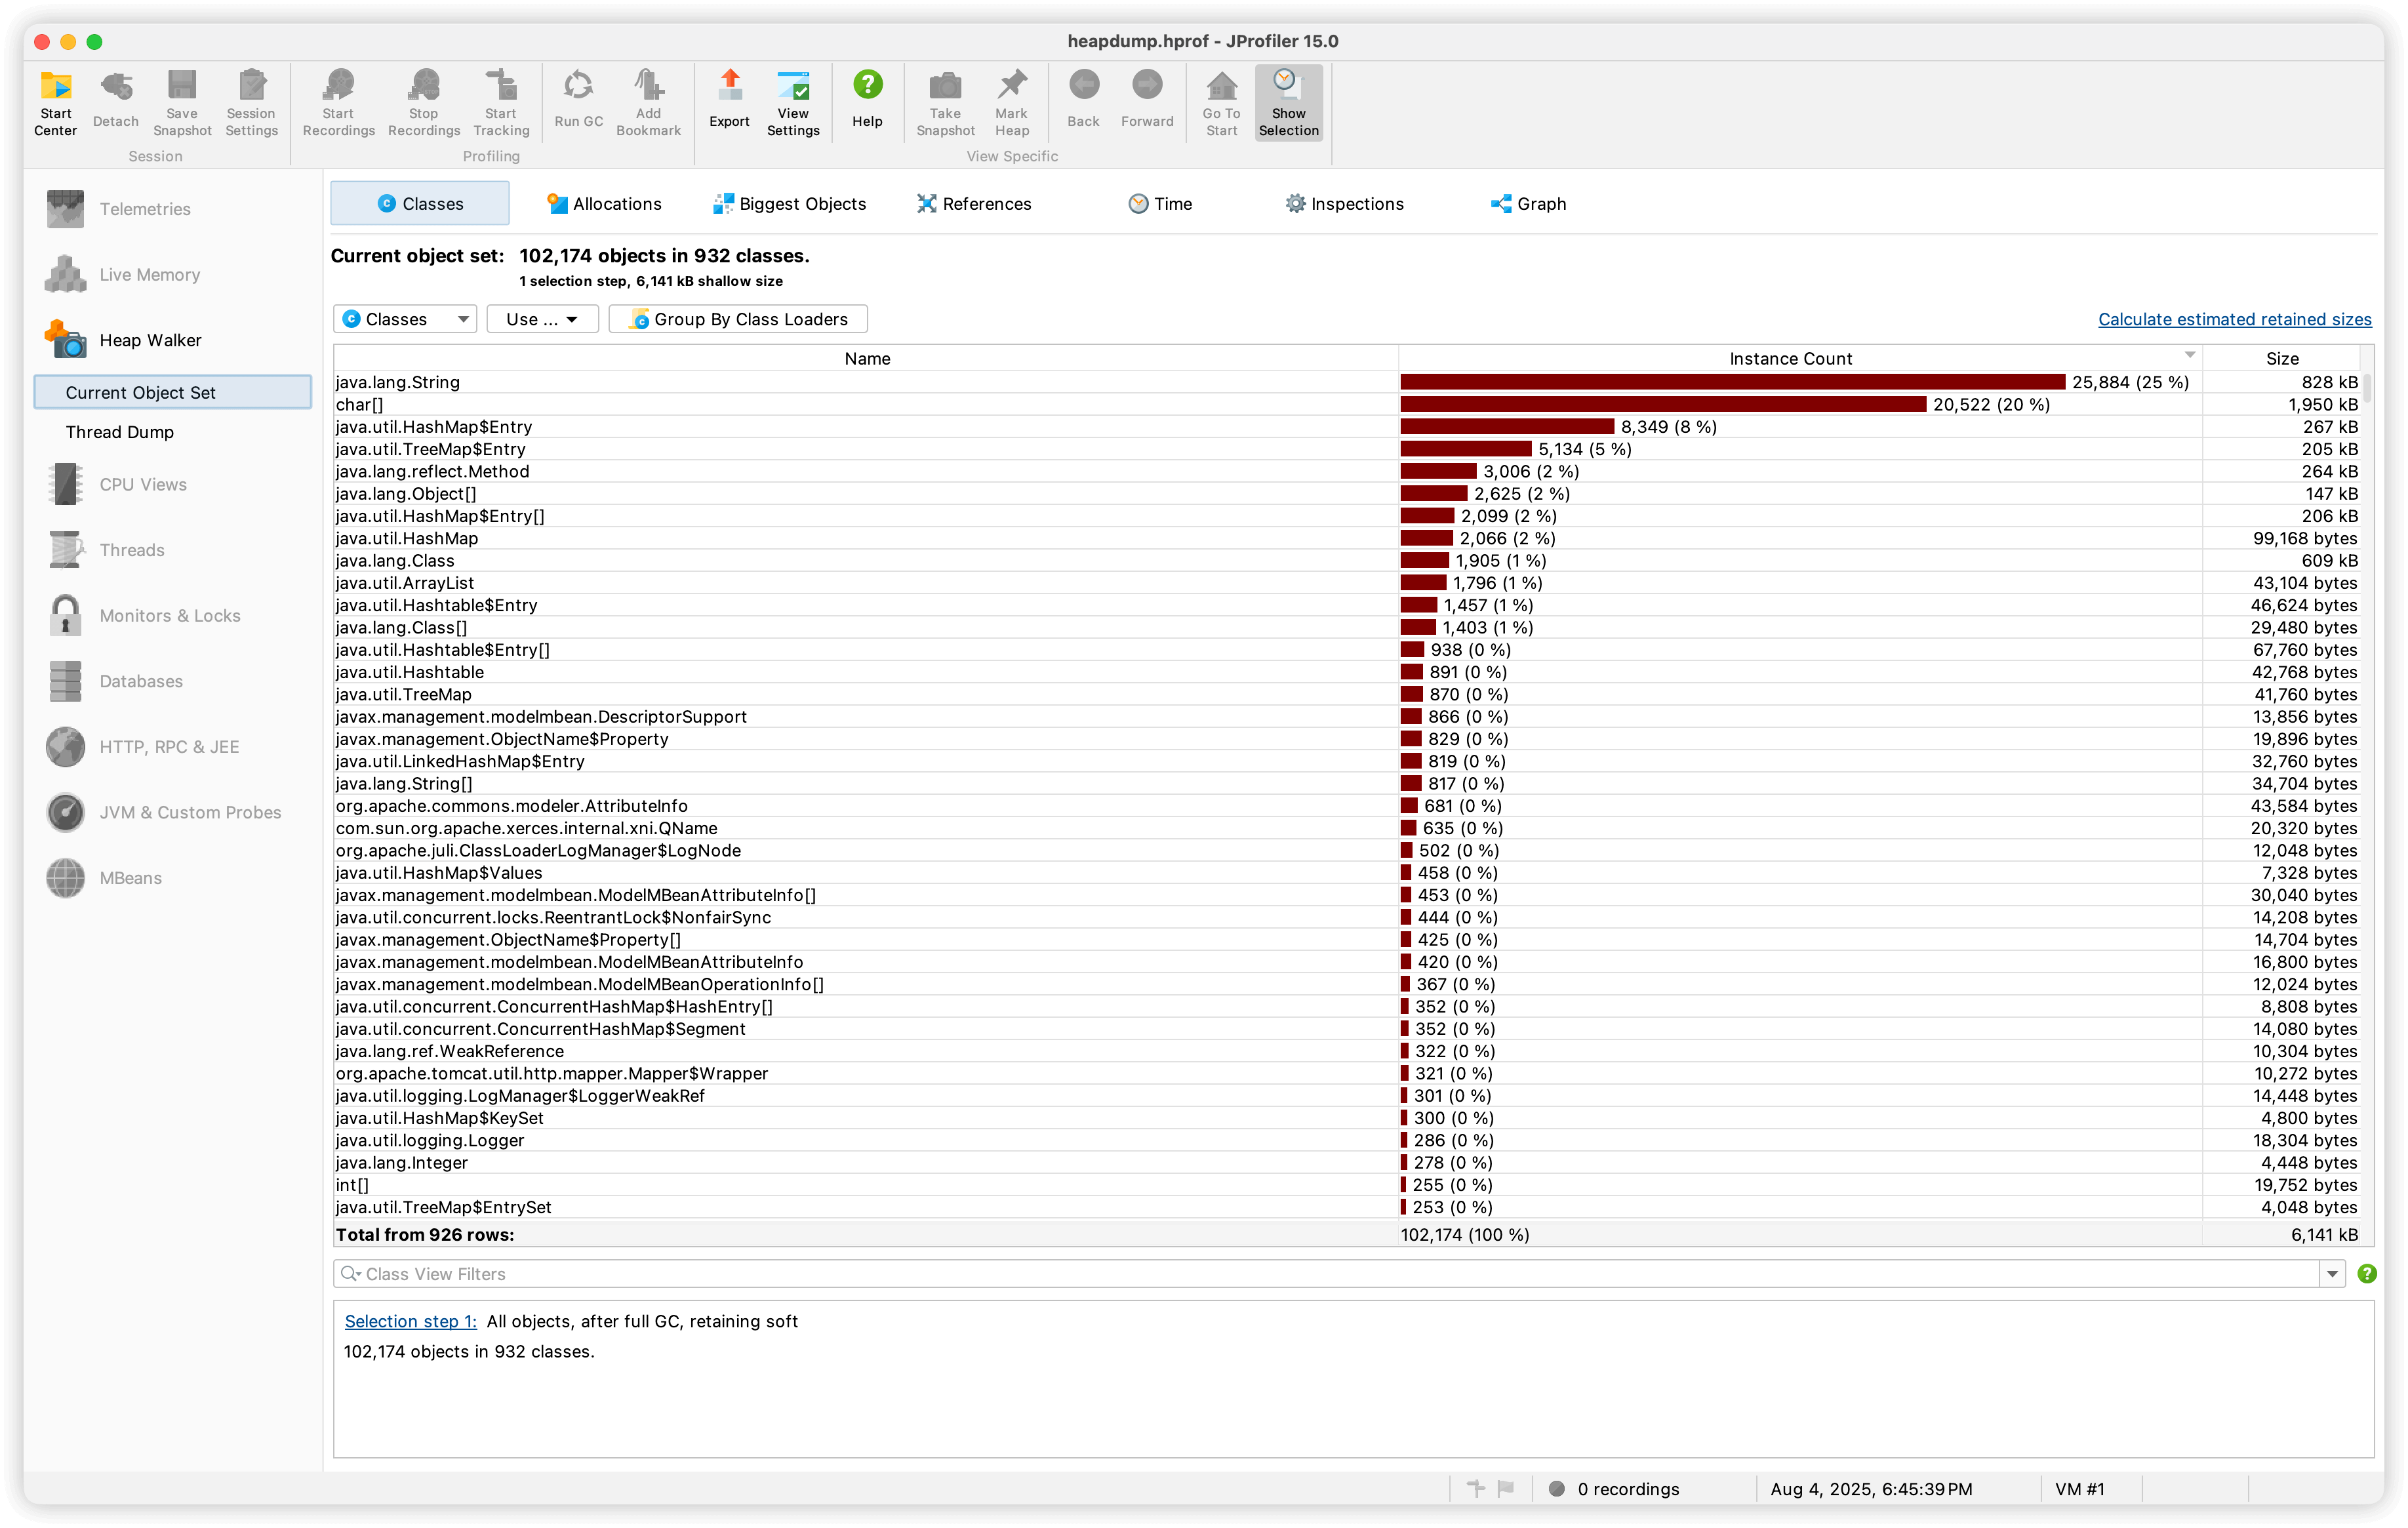This screenshot has height=1528, width=2408.
Task: Click the Add Bookmark icon
Action: coord(648,103)
